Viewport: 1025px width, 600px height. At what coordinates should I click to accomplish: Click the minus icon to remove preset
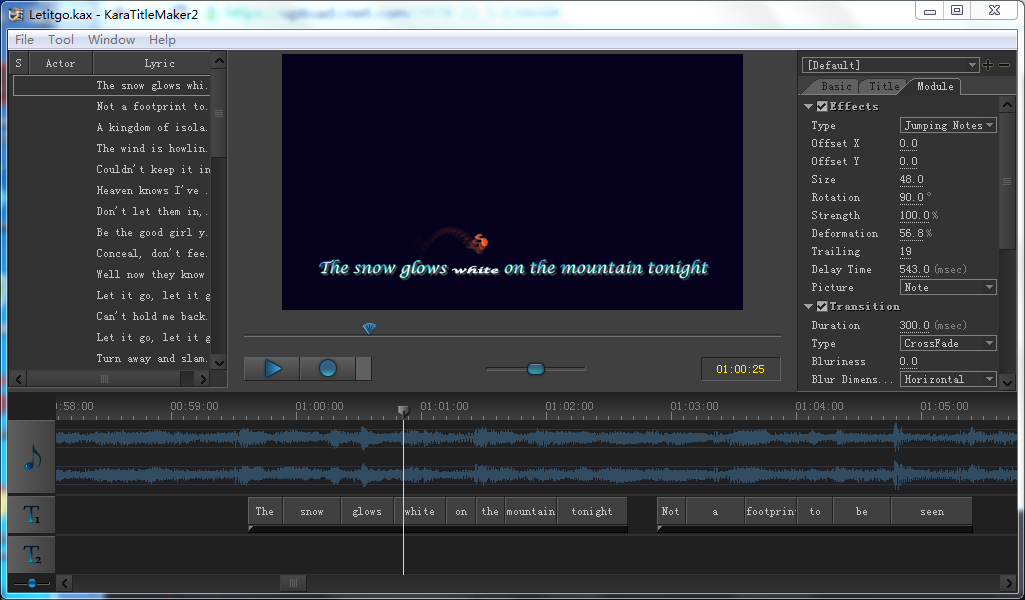tap(1004, 65)
